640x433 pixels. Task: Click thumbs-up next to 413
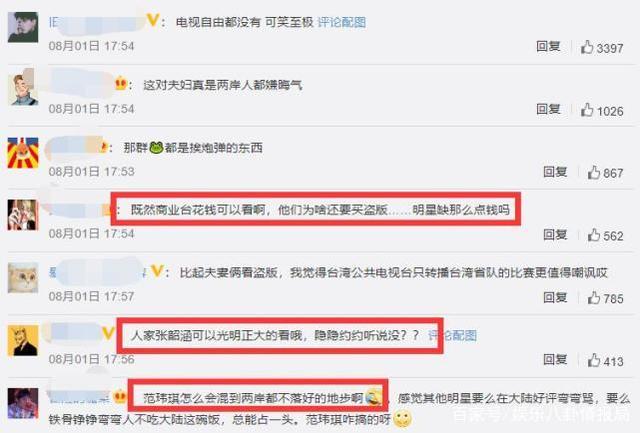[x=593, y=360]
